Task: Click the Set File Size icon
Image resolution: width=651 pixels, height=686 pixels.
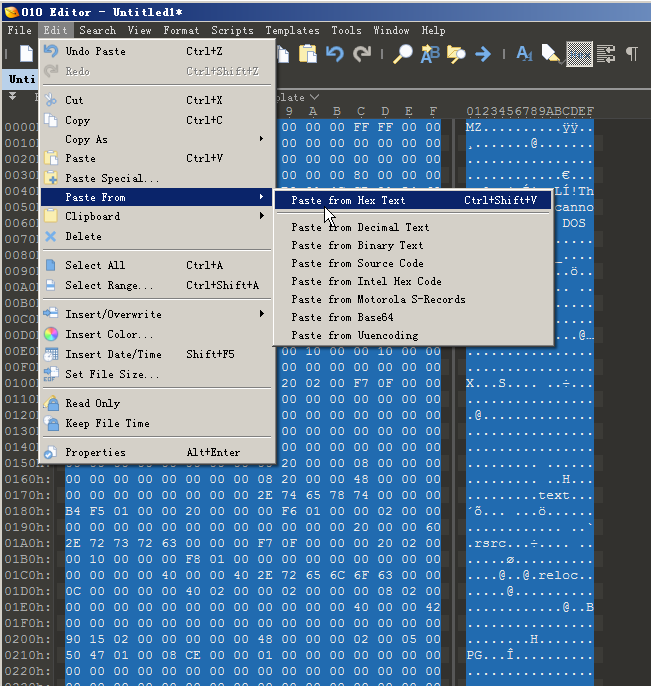Action: click(51, 374)
